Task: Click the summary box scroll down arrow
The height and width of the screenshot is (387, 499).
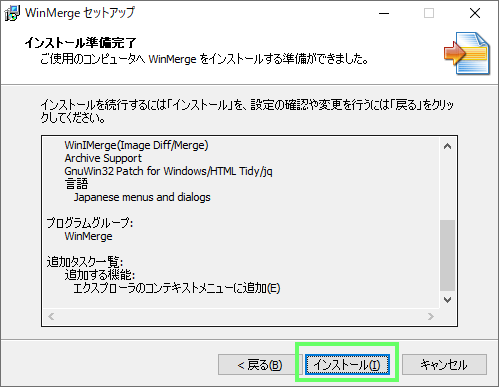Action: pos(447,300)
